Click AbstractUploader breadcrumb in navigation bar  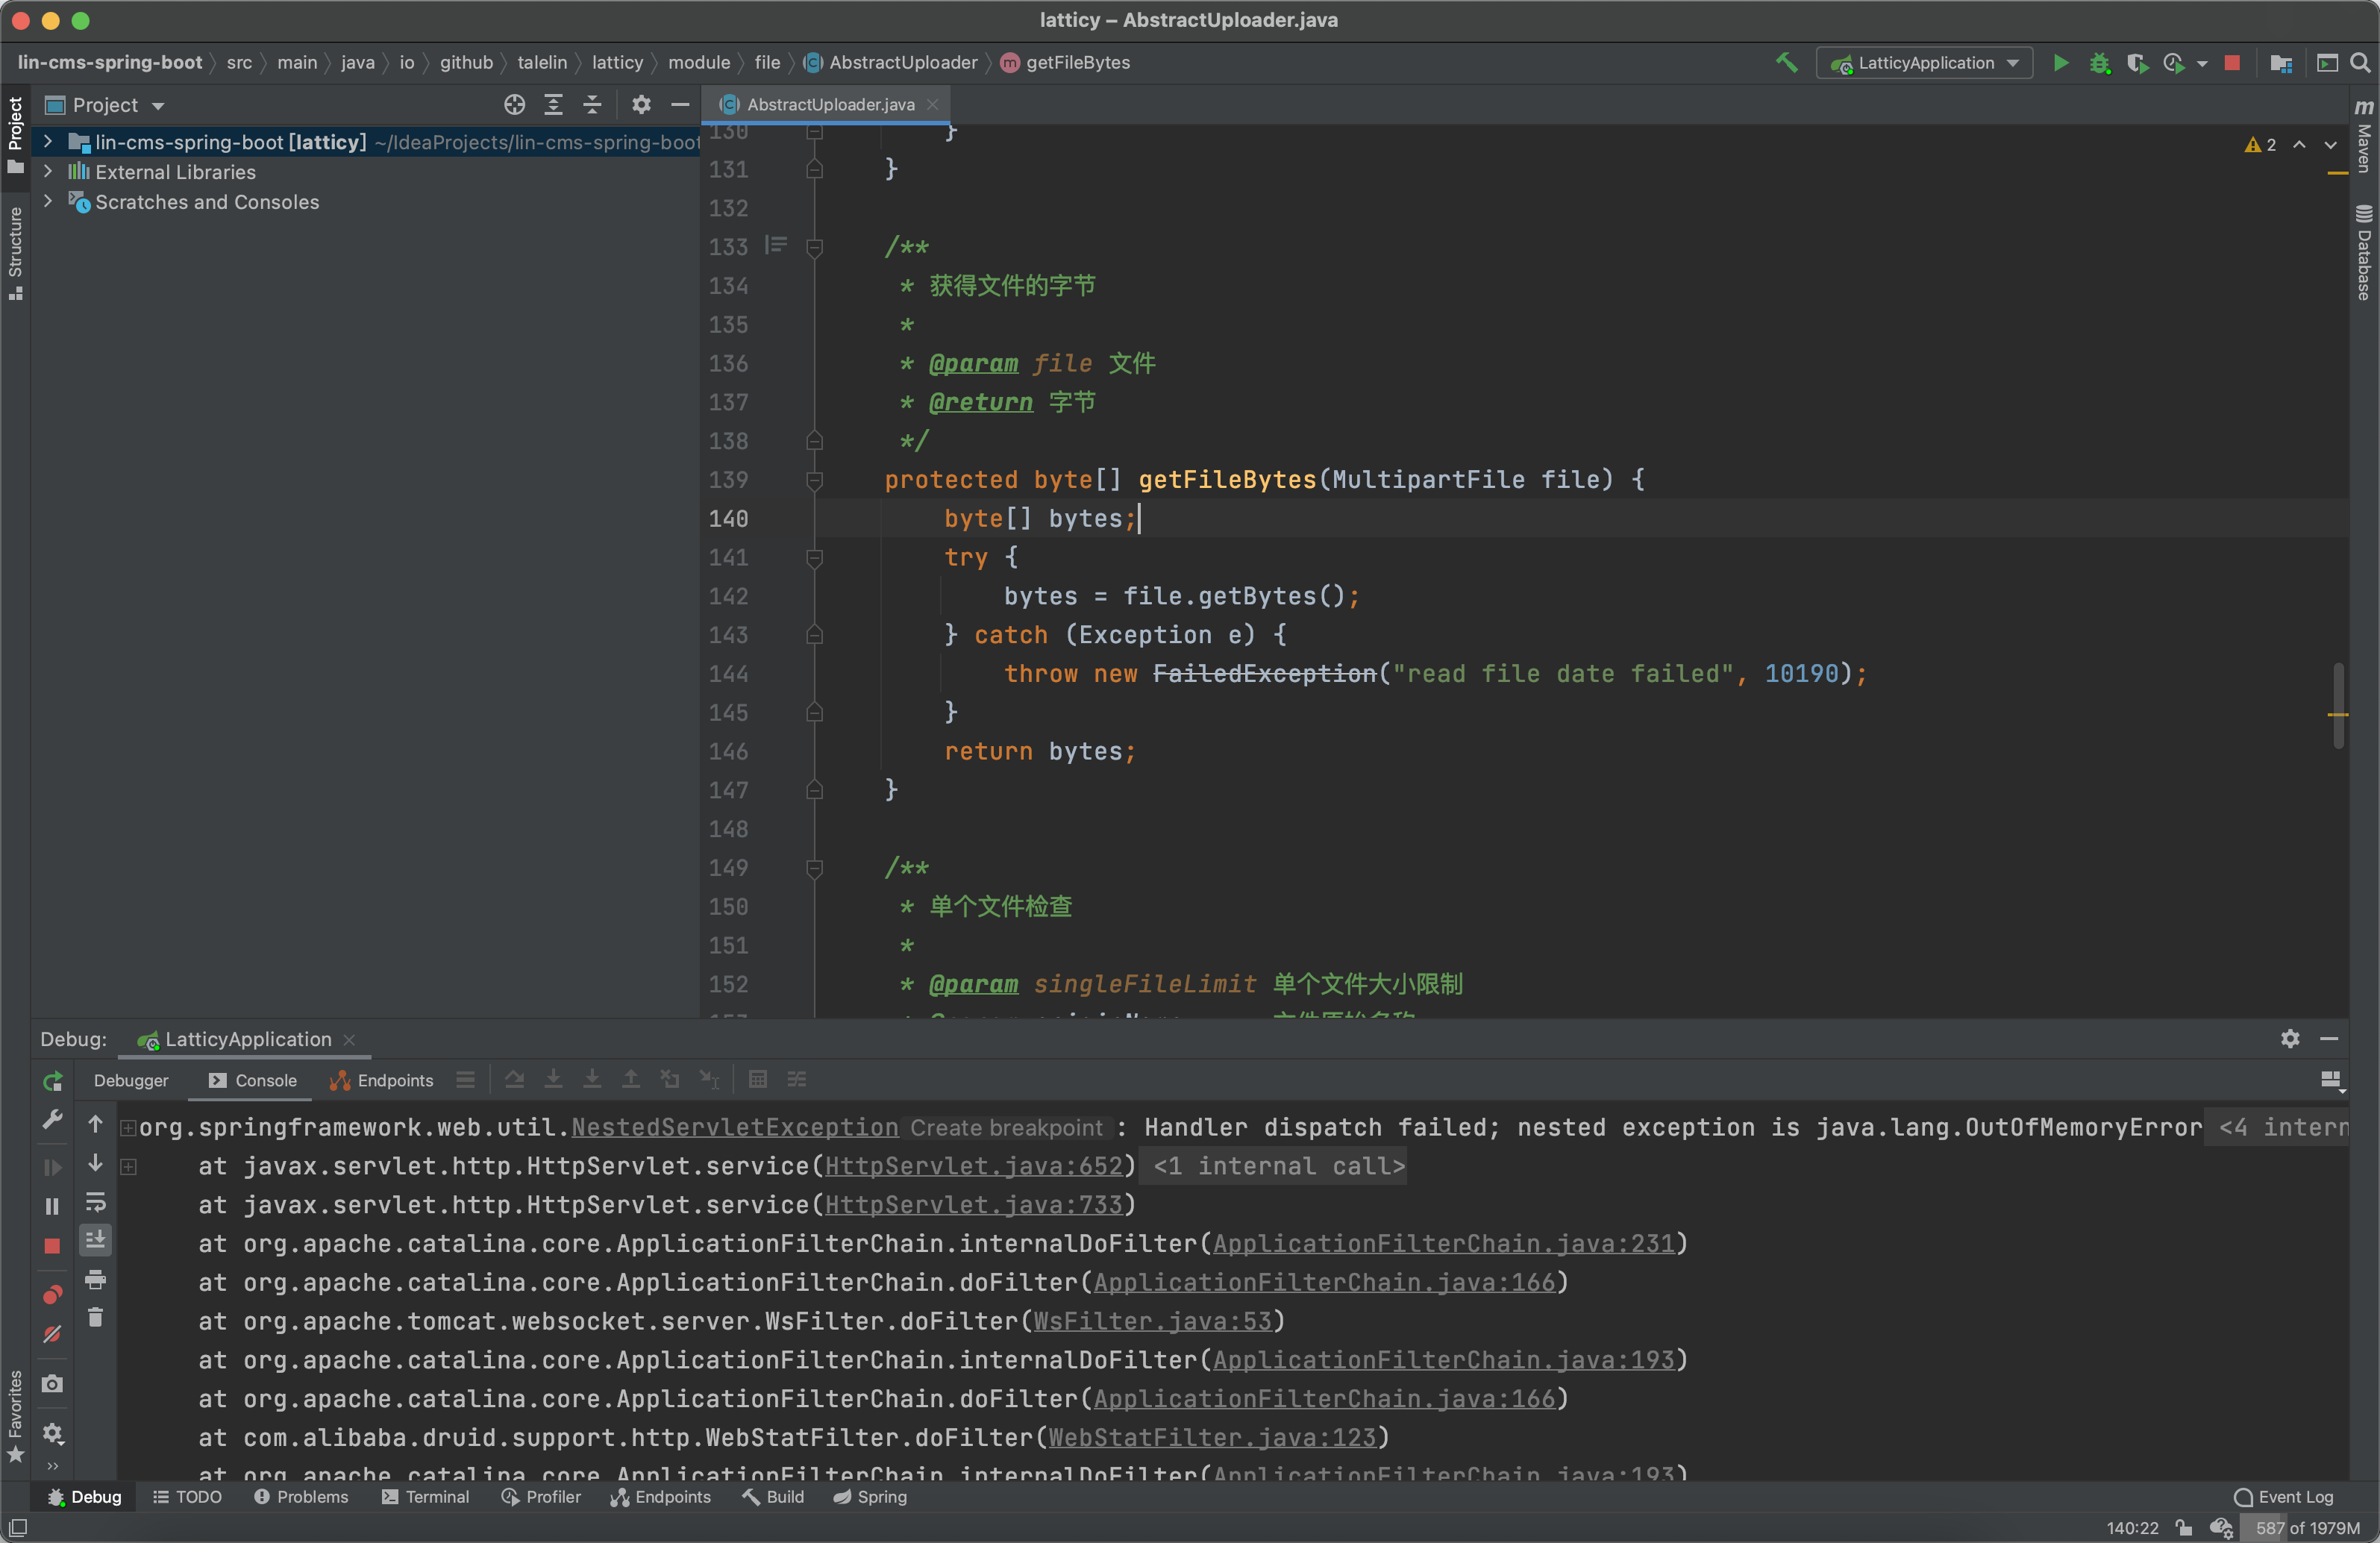(890, 62)
